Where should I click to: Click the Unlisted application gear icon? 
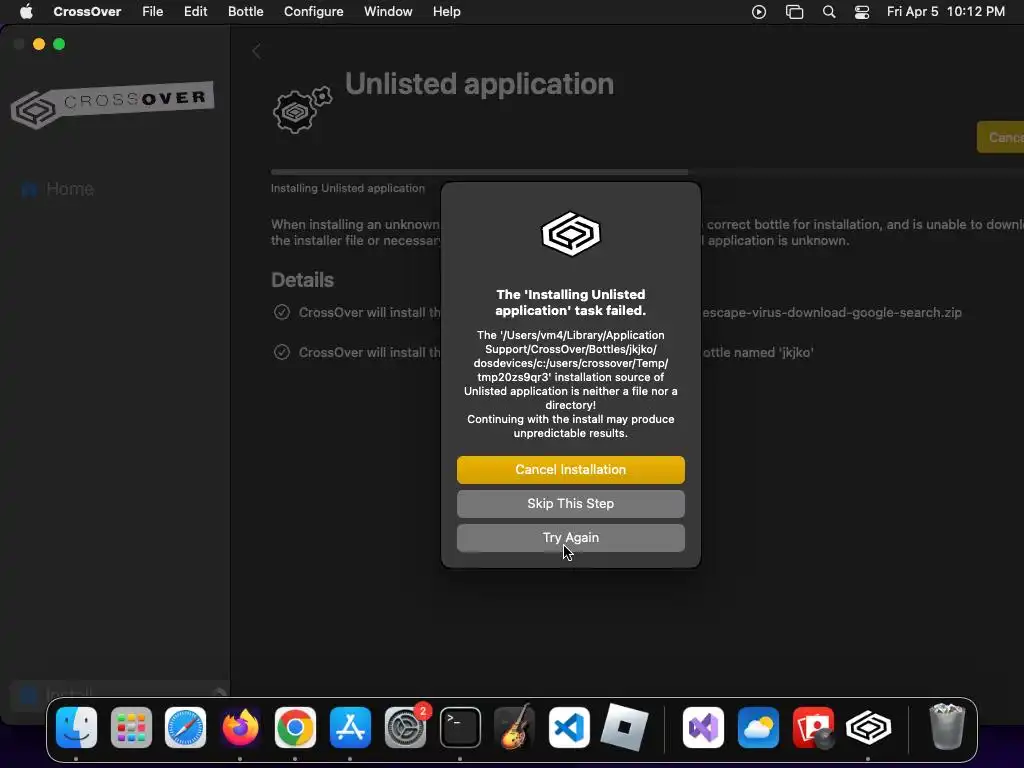pyautogui.click(x=302, y=109)
